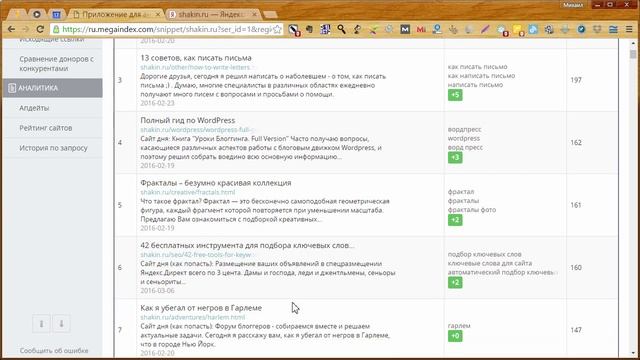
Task: Open the shakin.ru/other/how-to-write-letters URL
Action: point(197,67)
